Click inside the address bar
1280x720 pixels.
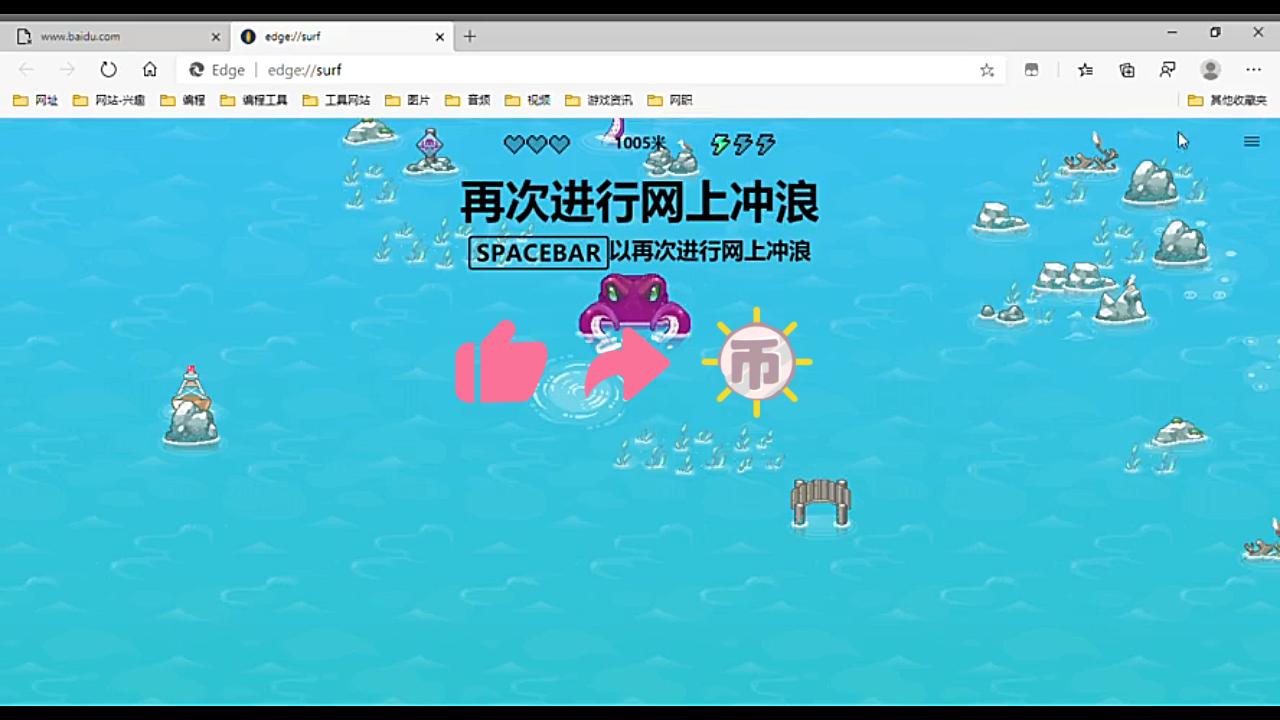tap(500, 70)
